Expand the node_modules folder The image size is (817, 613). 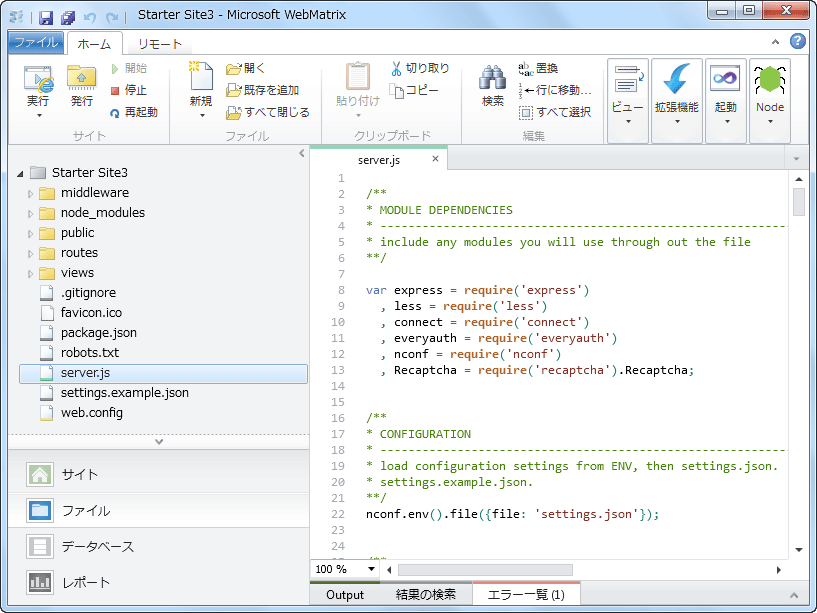point(30,214)
